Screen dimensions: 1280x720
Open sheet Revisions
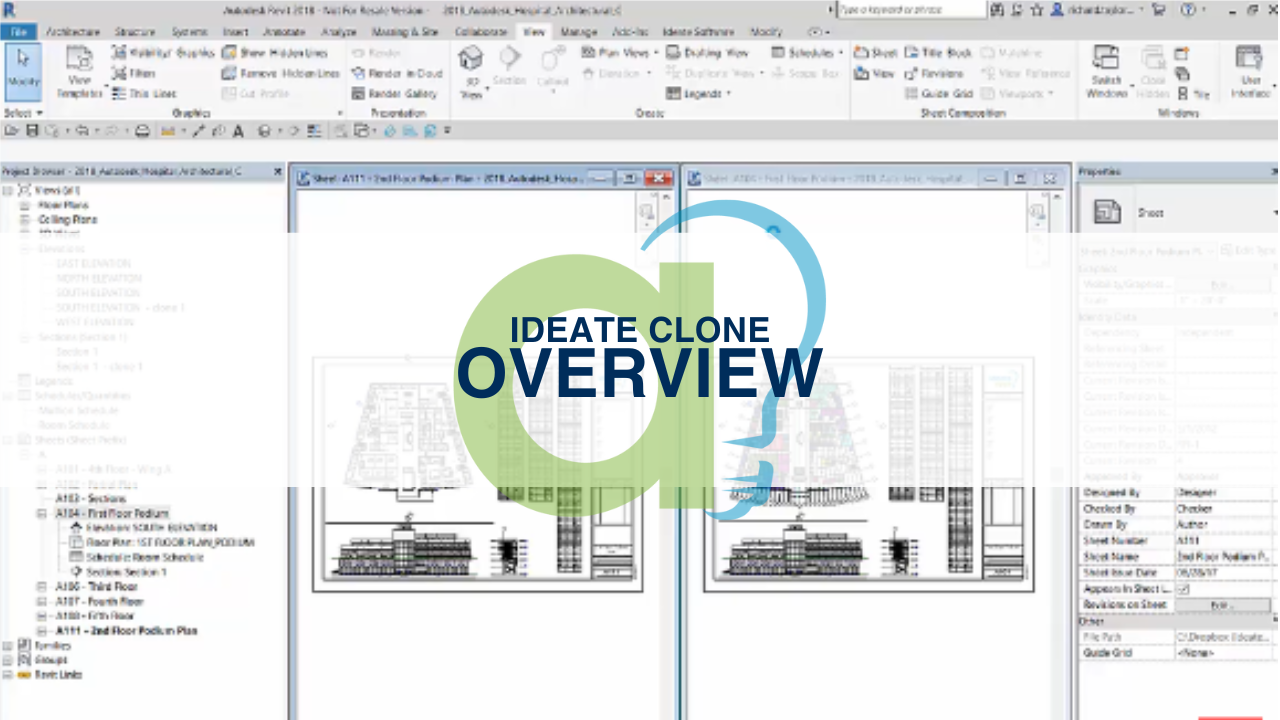tap(934, 73)
